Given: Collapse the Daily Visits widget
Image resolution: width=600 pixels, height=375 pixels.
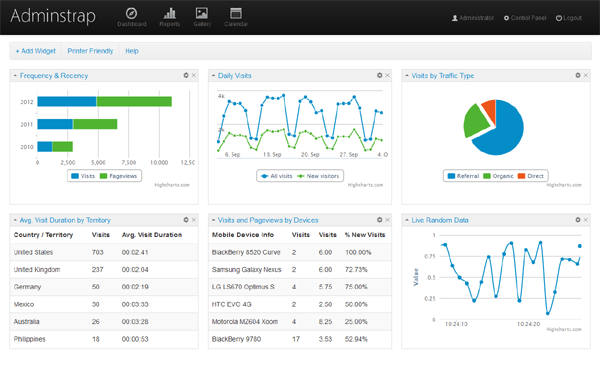Looking at the screenshot, I should pos(213,75).
